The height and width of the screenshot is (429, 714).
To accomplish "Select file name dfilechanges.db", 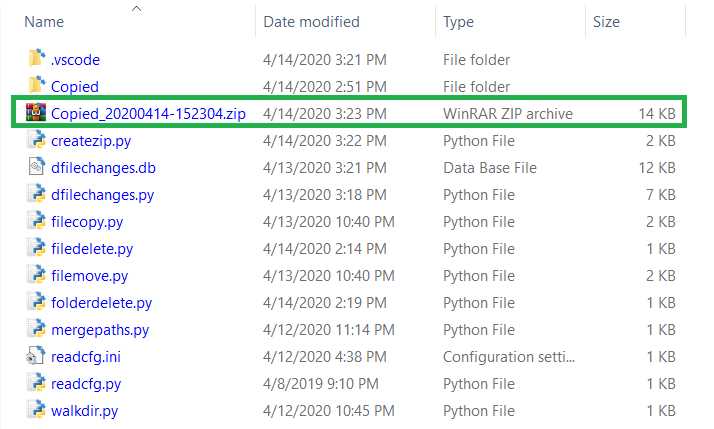I will 103,168.
